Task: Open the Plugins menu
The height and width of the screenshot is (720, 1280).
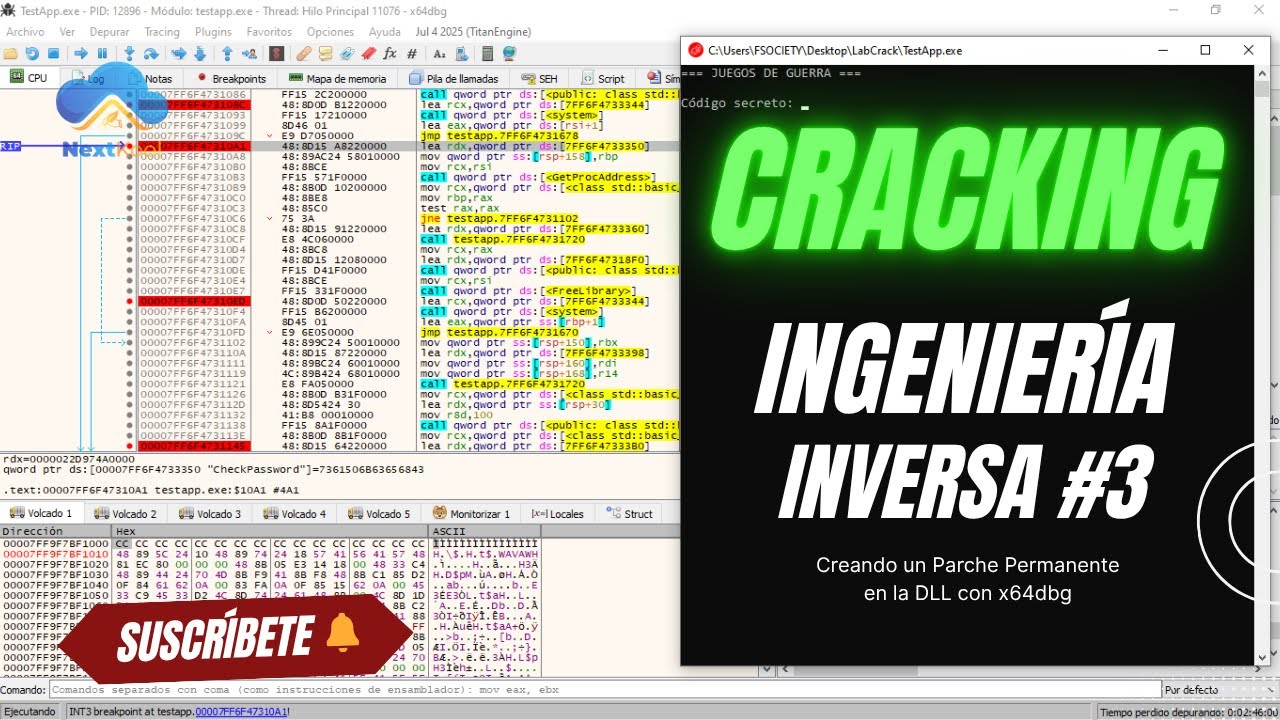Action: pos(213,32)
